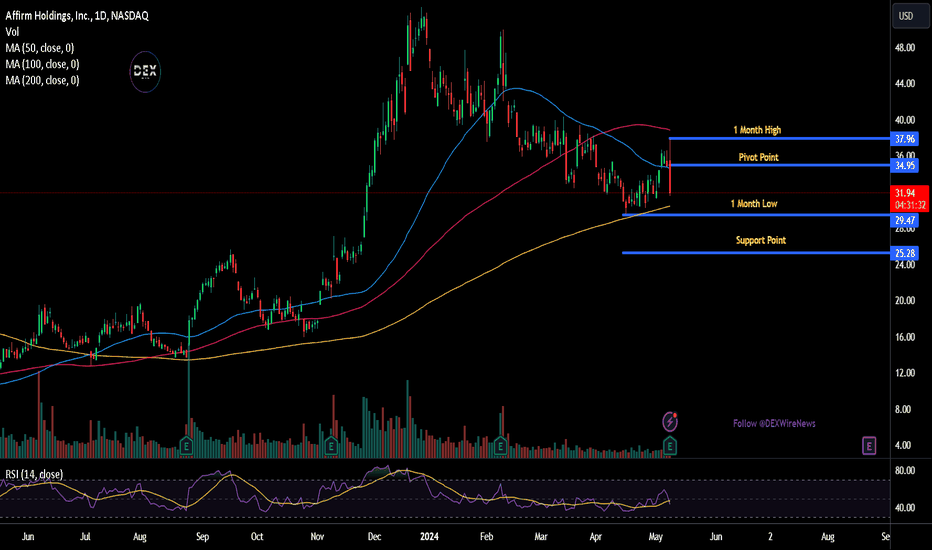Click the lightning bolt news event icon

pos(670,422)
